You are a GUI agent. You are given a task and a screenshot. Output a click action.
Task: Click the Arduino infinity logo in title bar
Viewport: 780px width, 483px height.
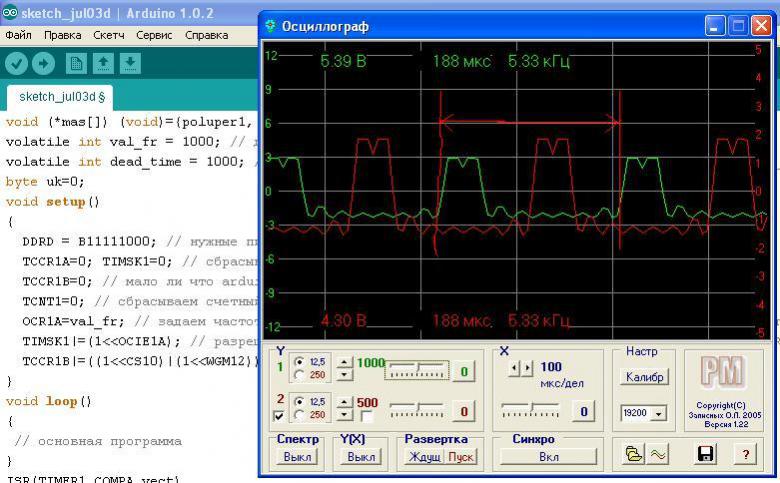10,12
